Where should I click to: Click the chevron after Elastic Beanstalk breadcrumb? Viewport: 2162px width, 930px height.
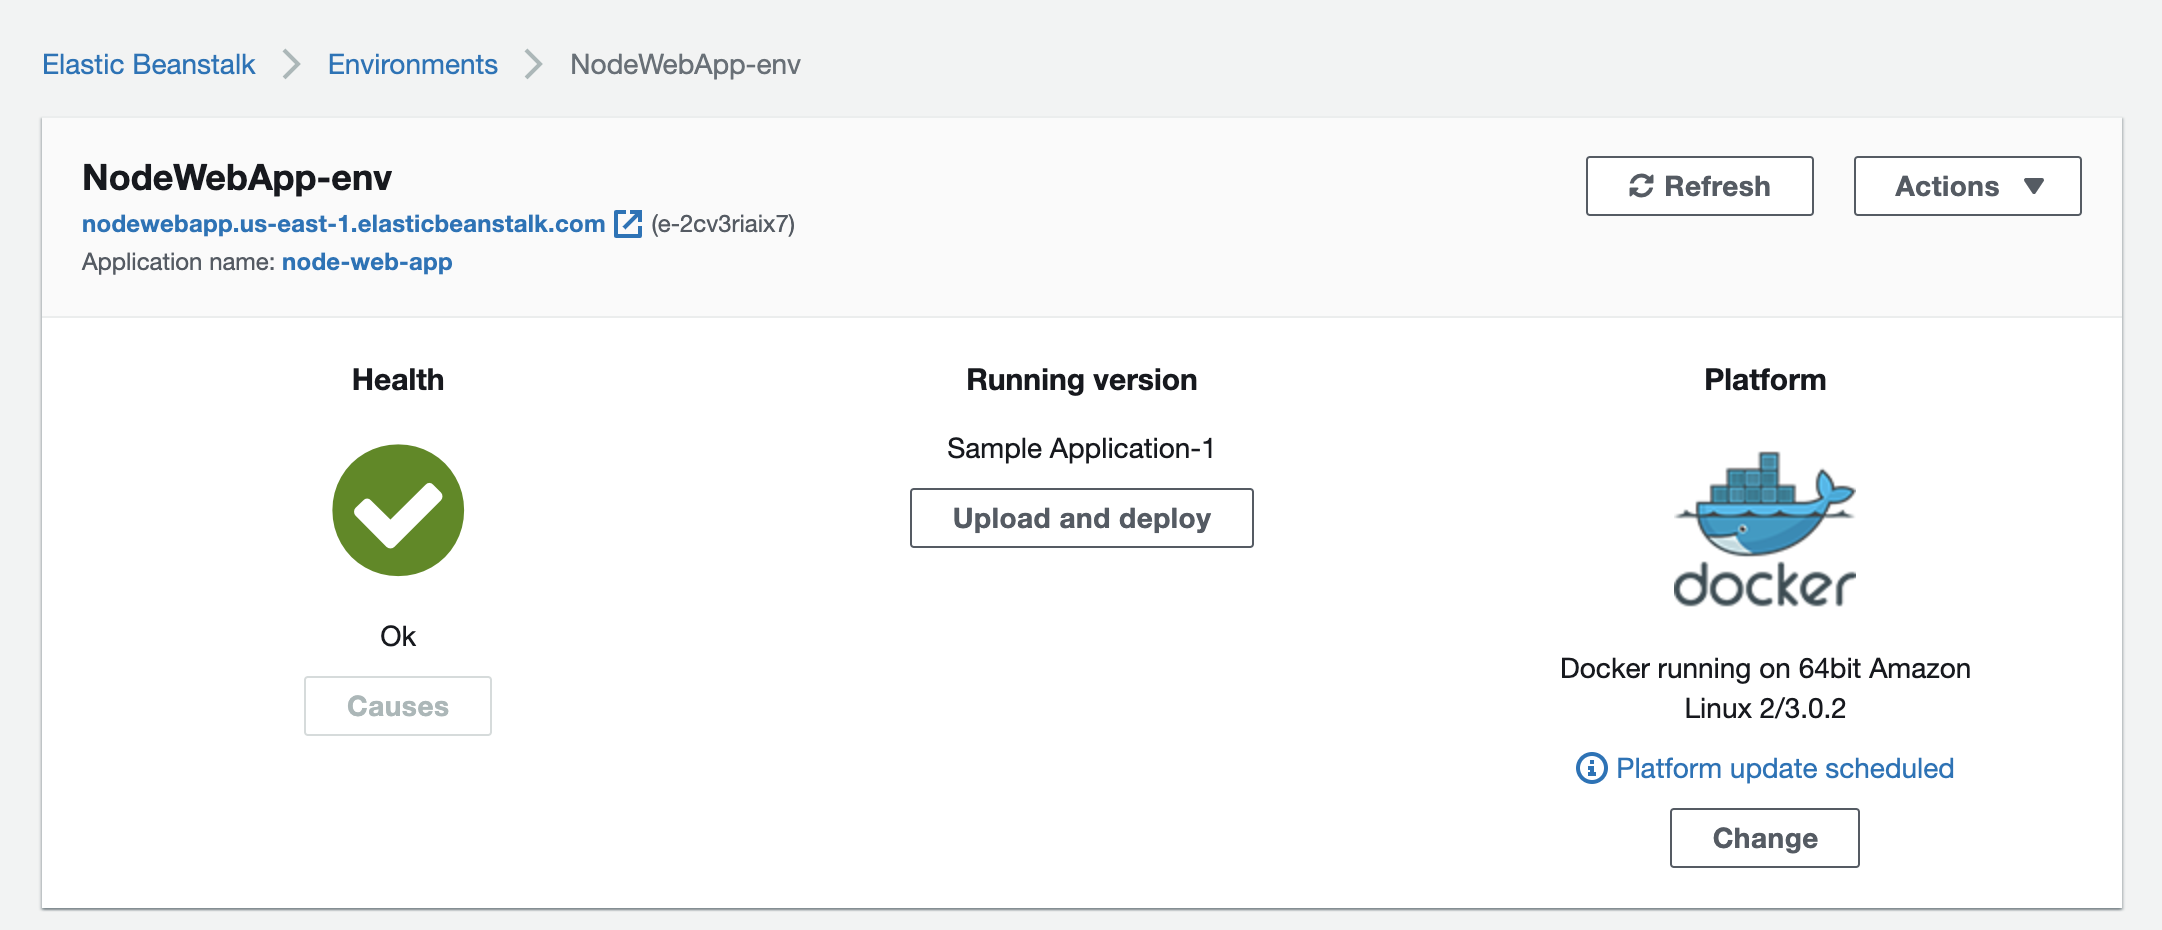pyautogui.click(x=291, y=65)
